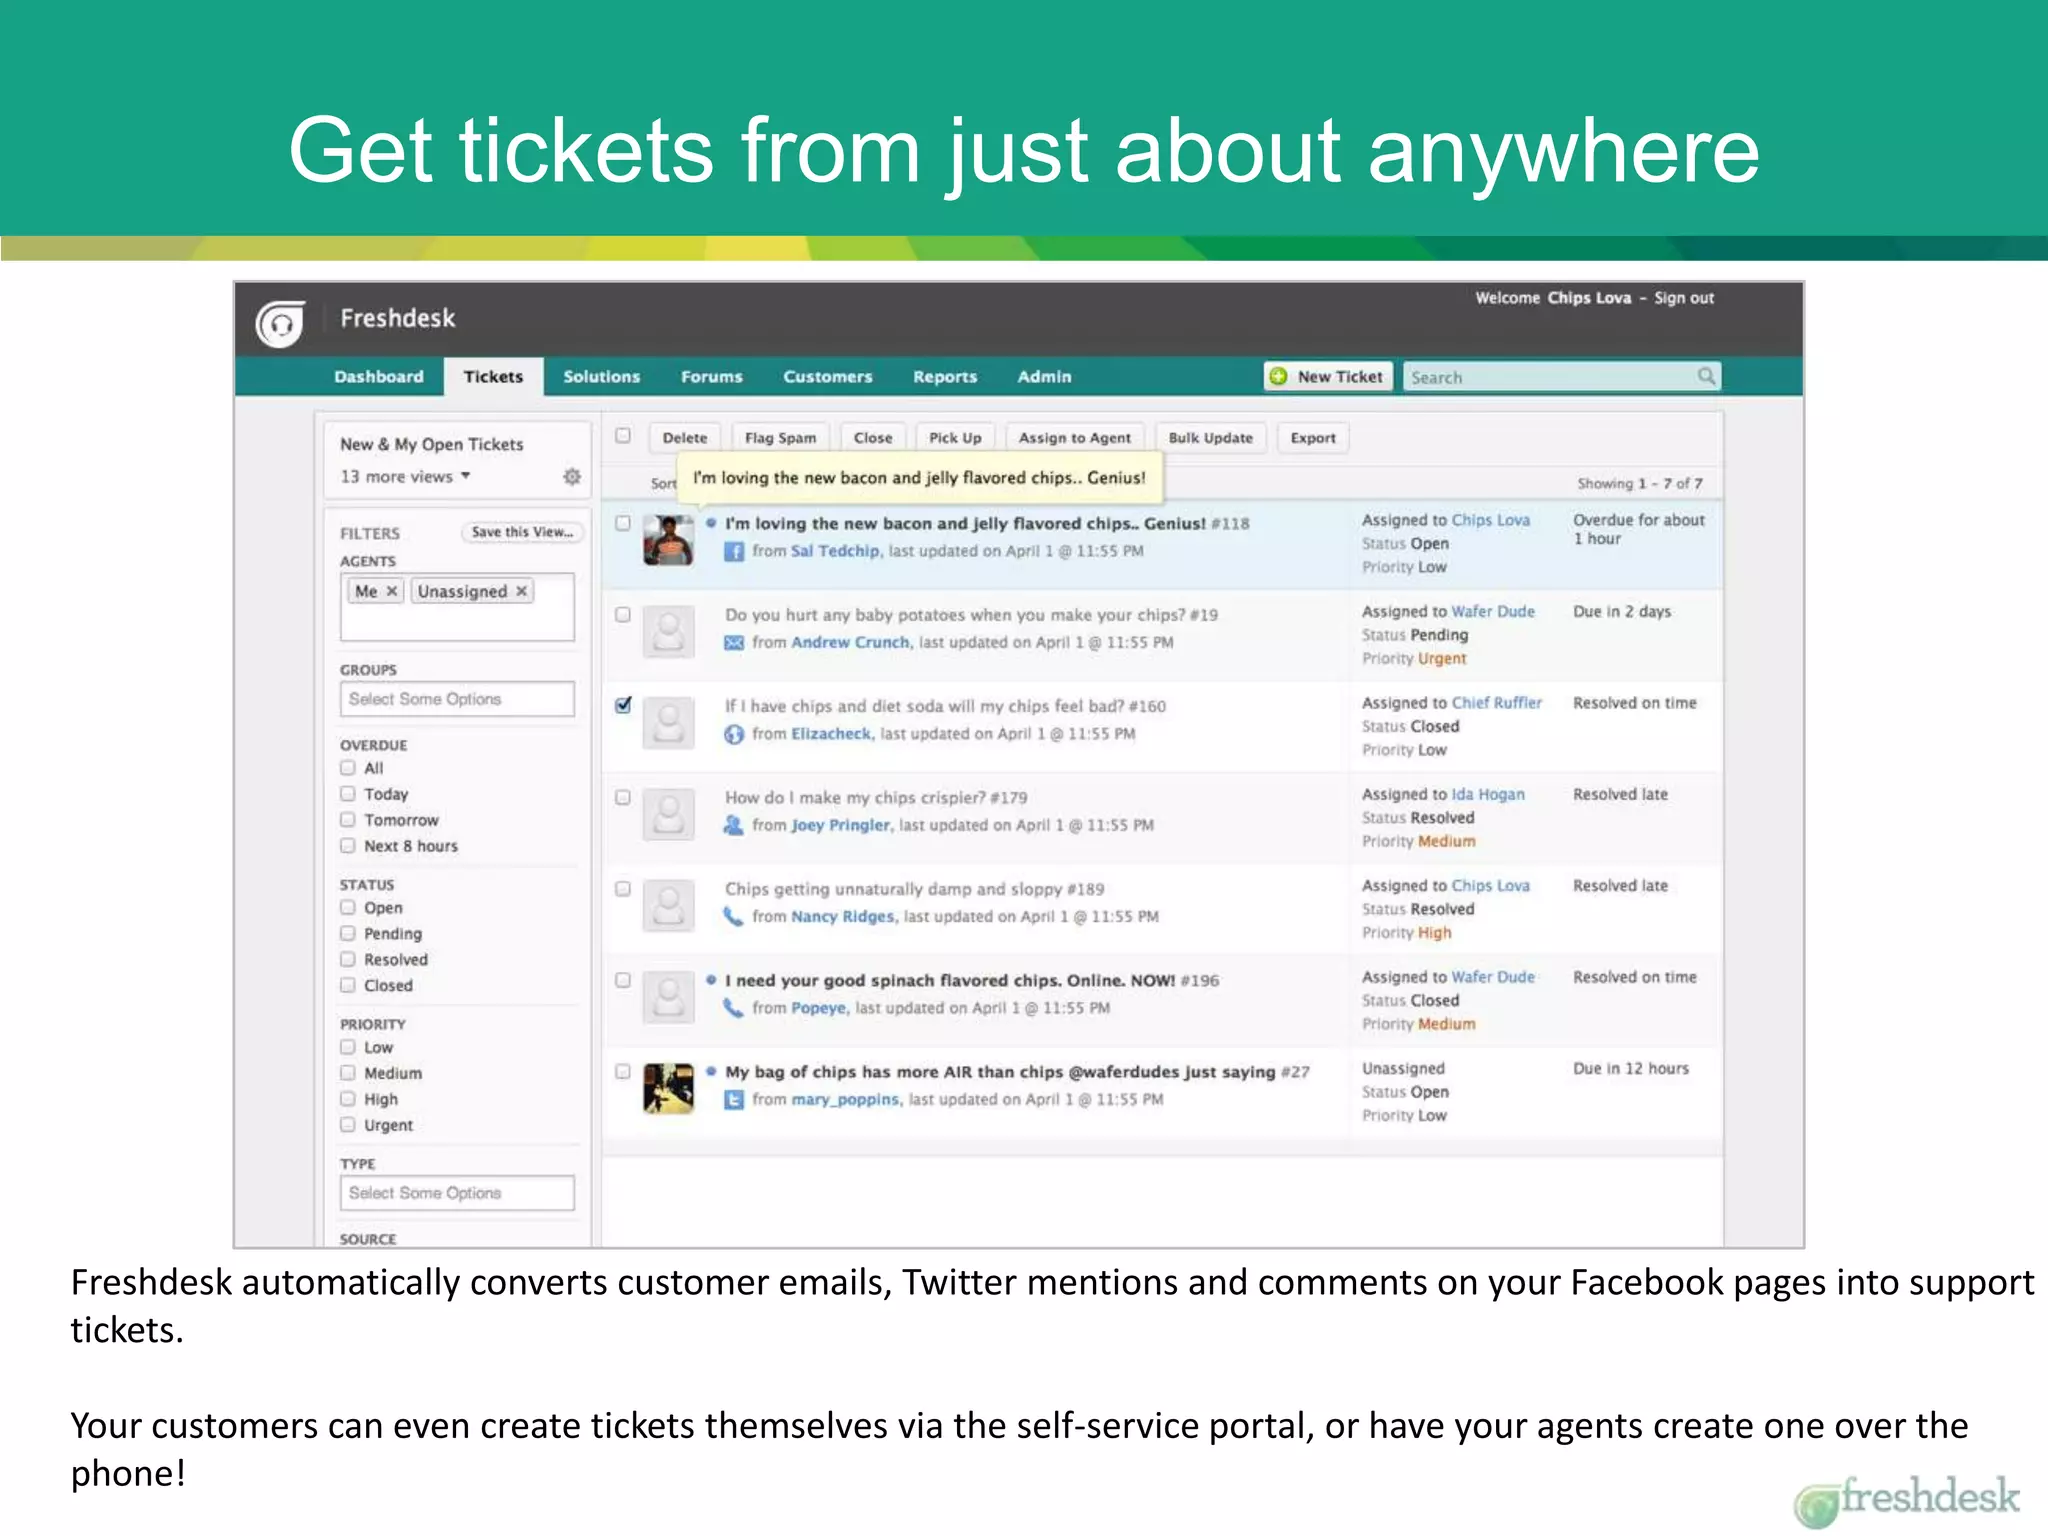Open the Groups Select Some Options box
Screen dimensions: 2048x1536
point(457,699)
